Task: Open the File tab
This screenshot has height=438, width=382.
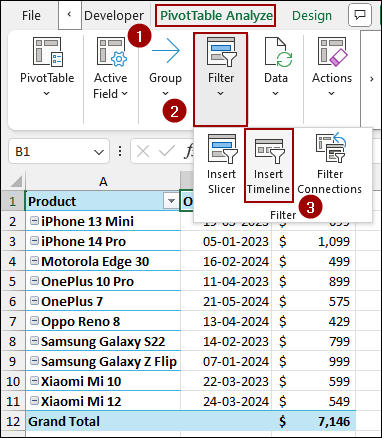Action: 31,15
